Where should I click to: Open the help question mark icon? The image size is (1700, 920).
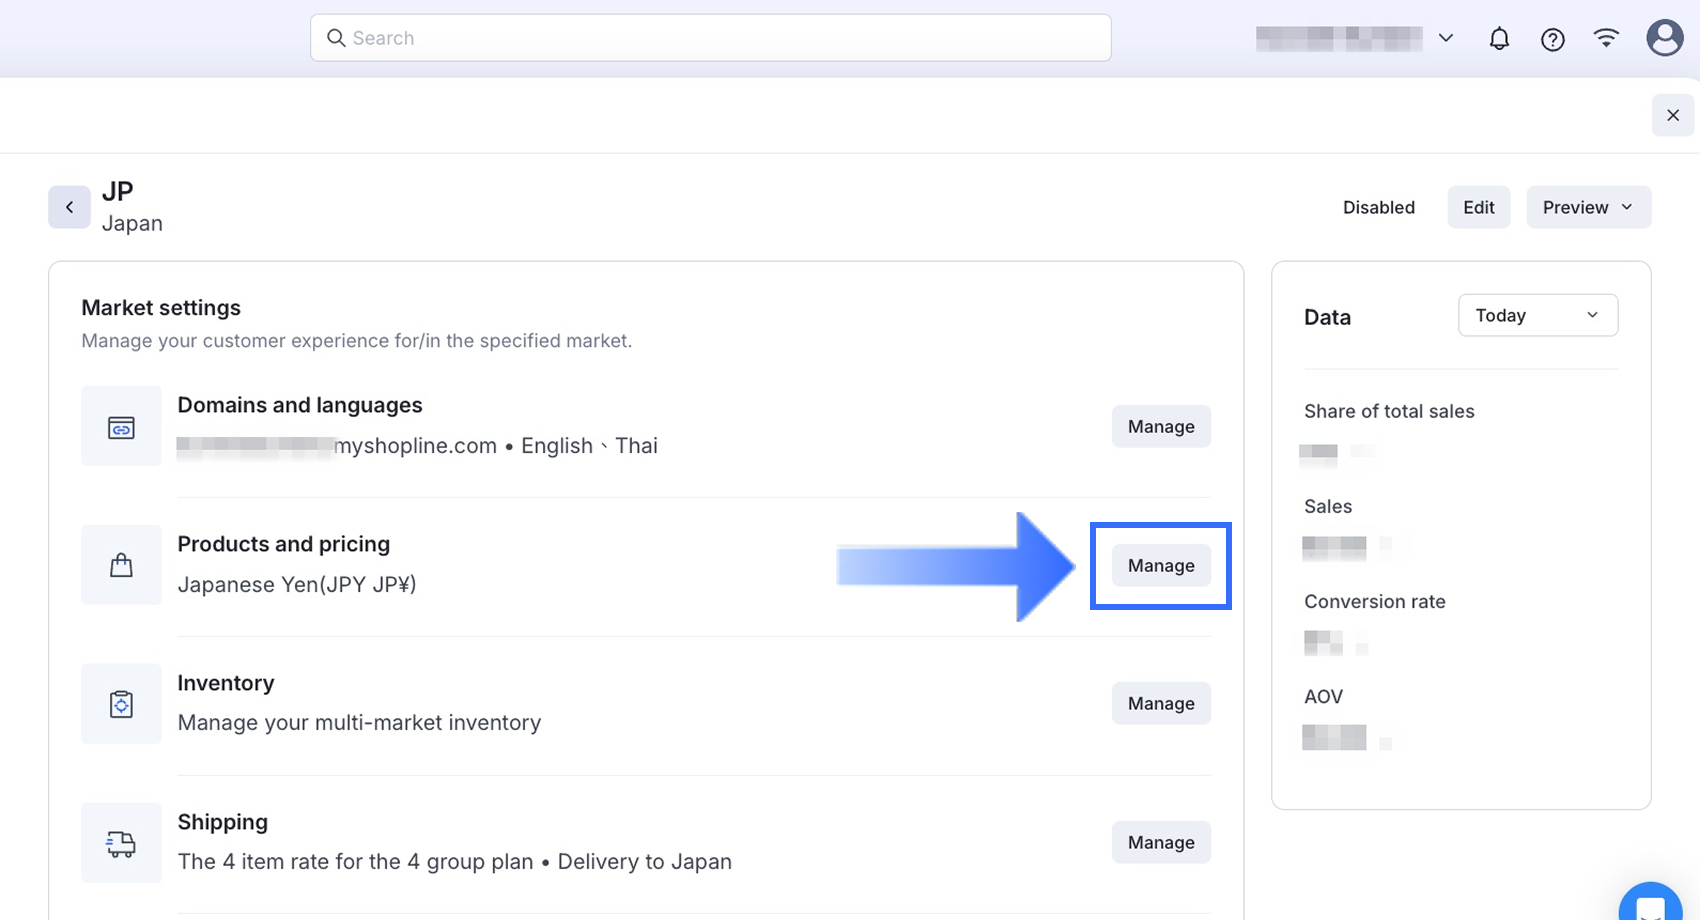[1552, 39]
